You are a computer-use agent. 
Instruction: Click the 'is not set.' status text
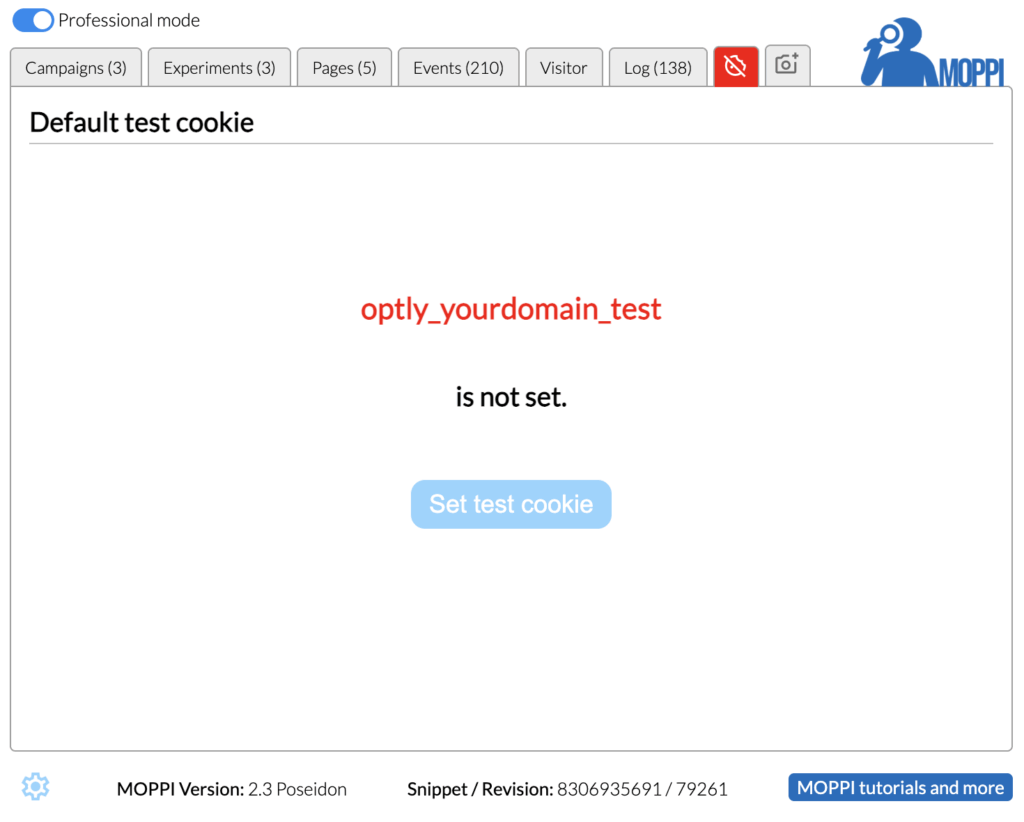pyautogui.click(x=511, y=397)
